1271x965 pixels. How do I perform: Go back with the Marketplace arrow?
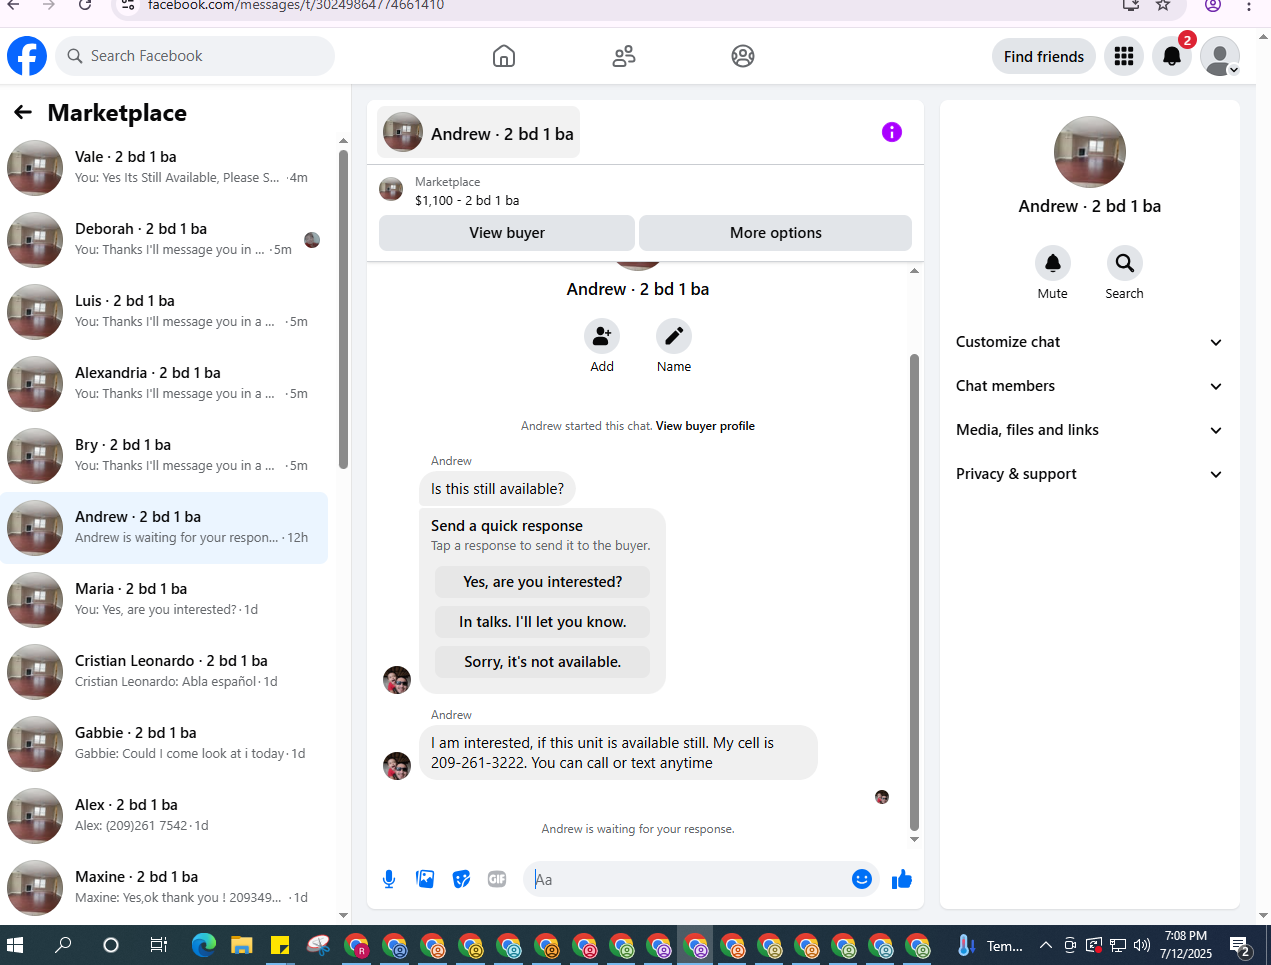coord(23,112)
